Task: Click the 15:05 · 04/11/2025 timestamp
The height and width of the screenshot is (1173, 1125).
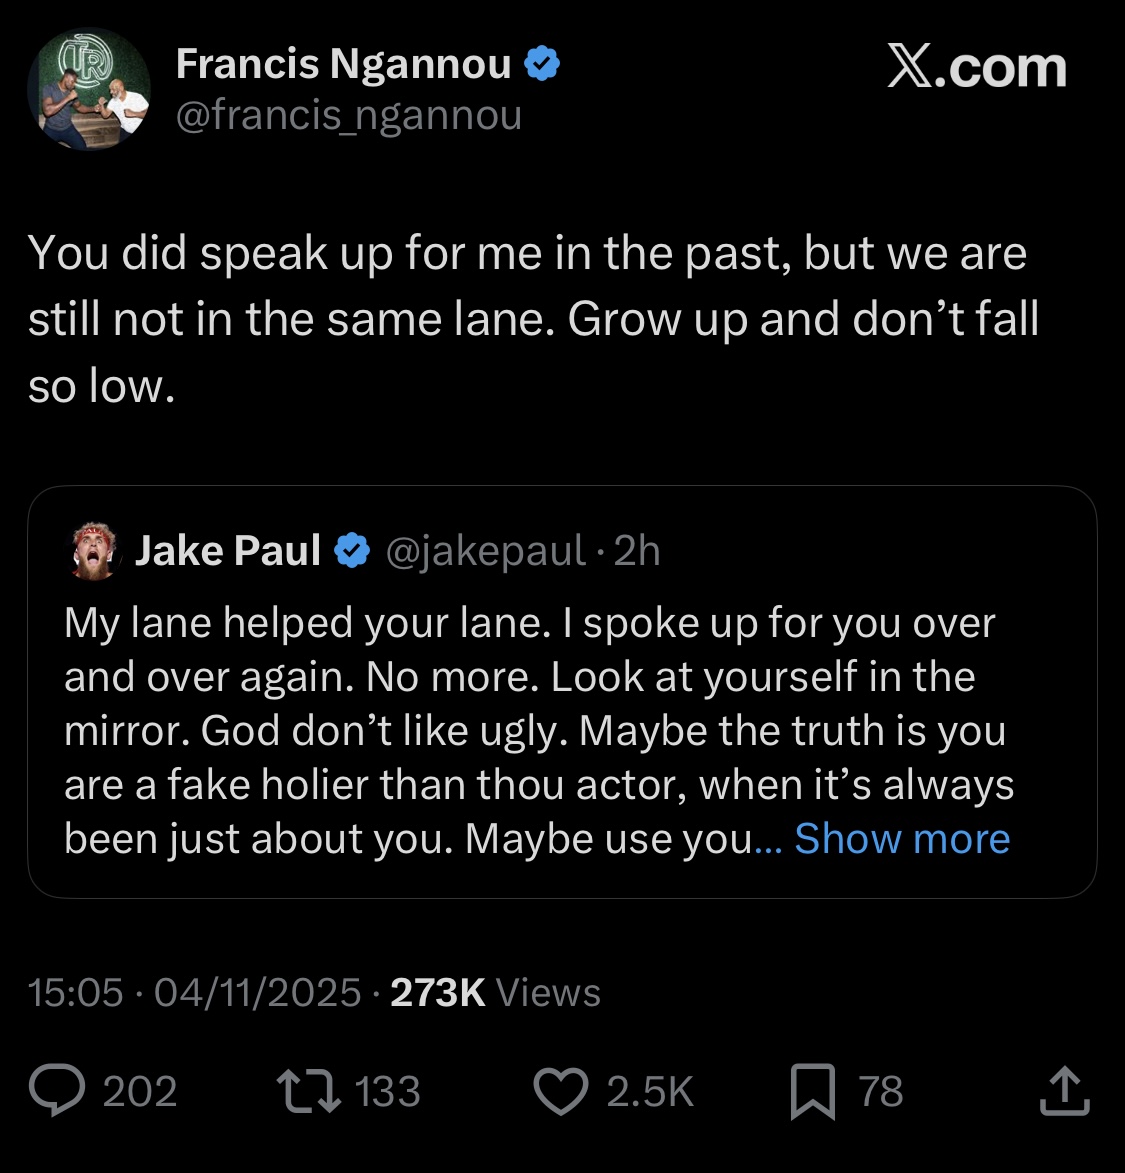Action: pos(194,993)
